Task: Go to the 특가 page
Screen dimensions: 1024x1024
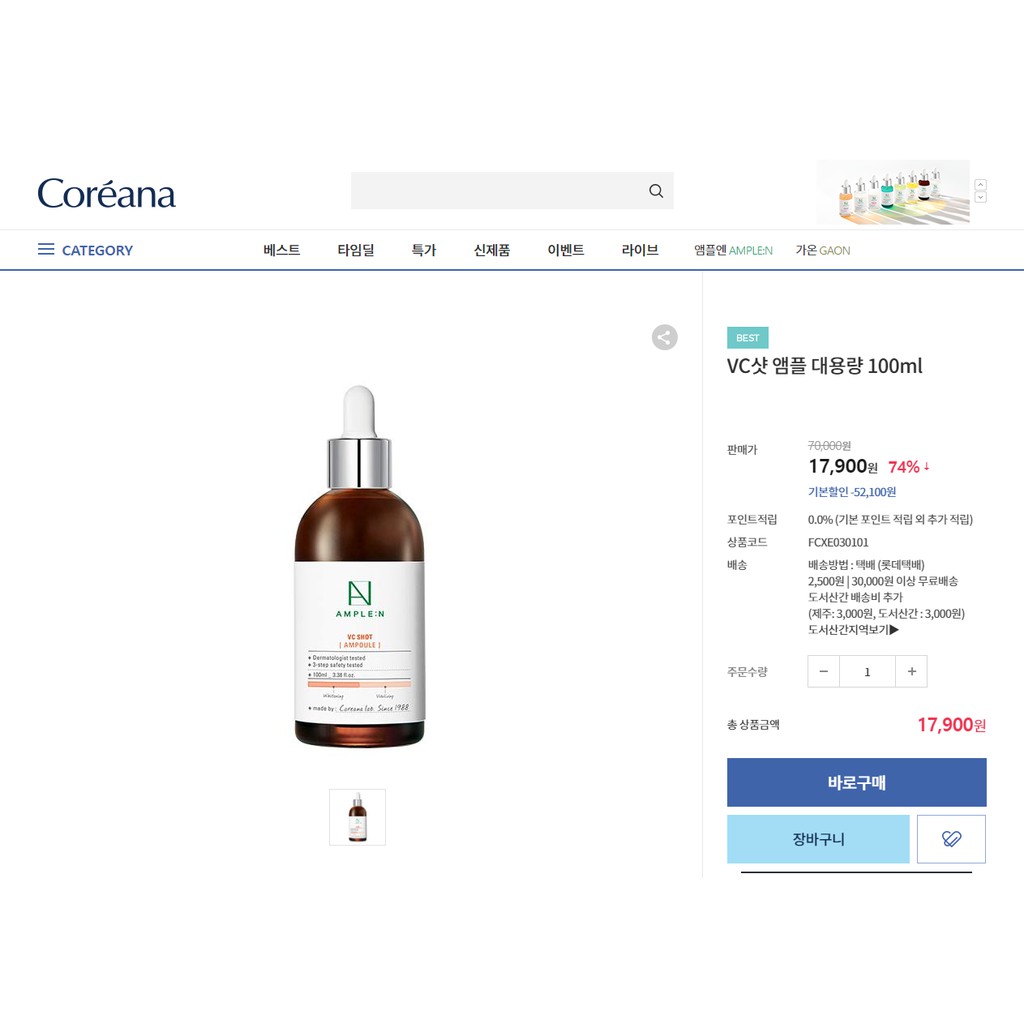Action: pos(423,250)
